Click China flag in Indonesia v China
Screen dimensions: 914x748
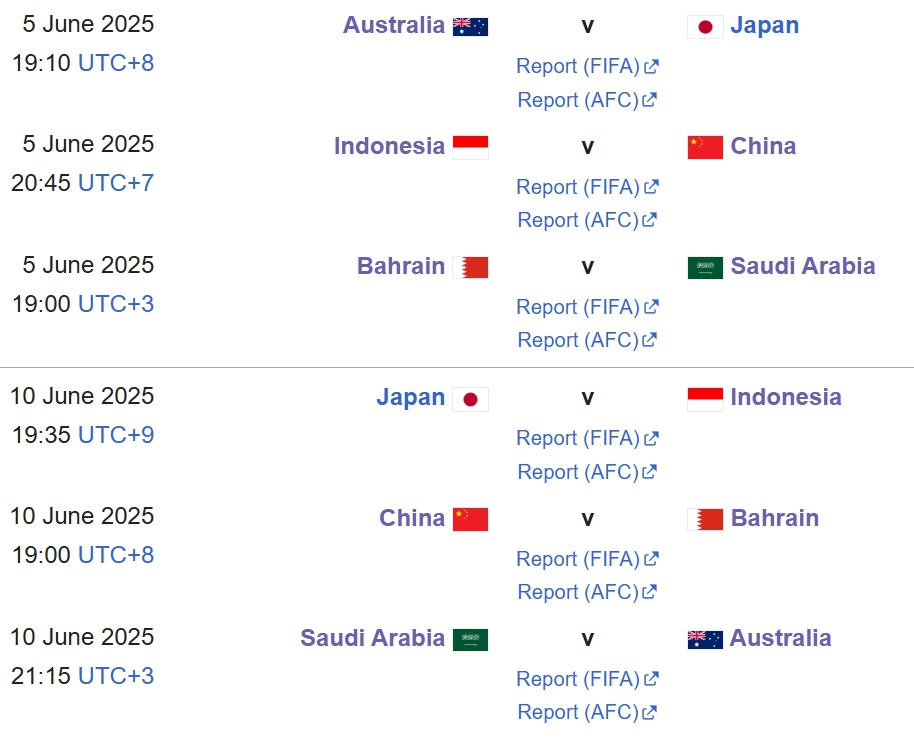(705, 147)
